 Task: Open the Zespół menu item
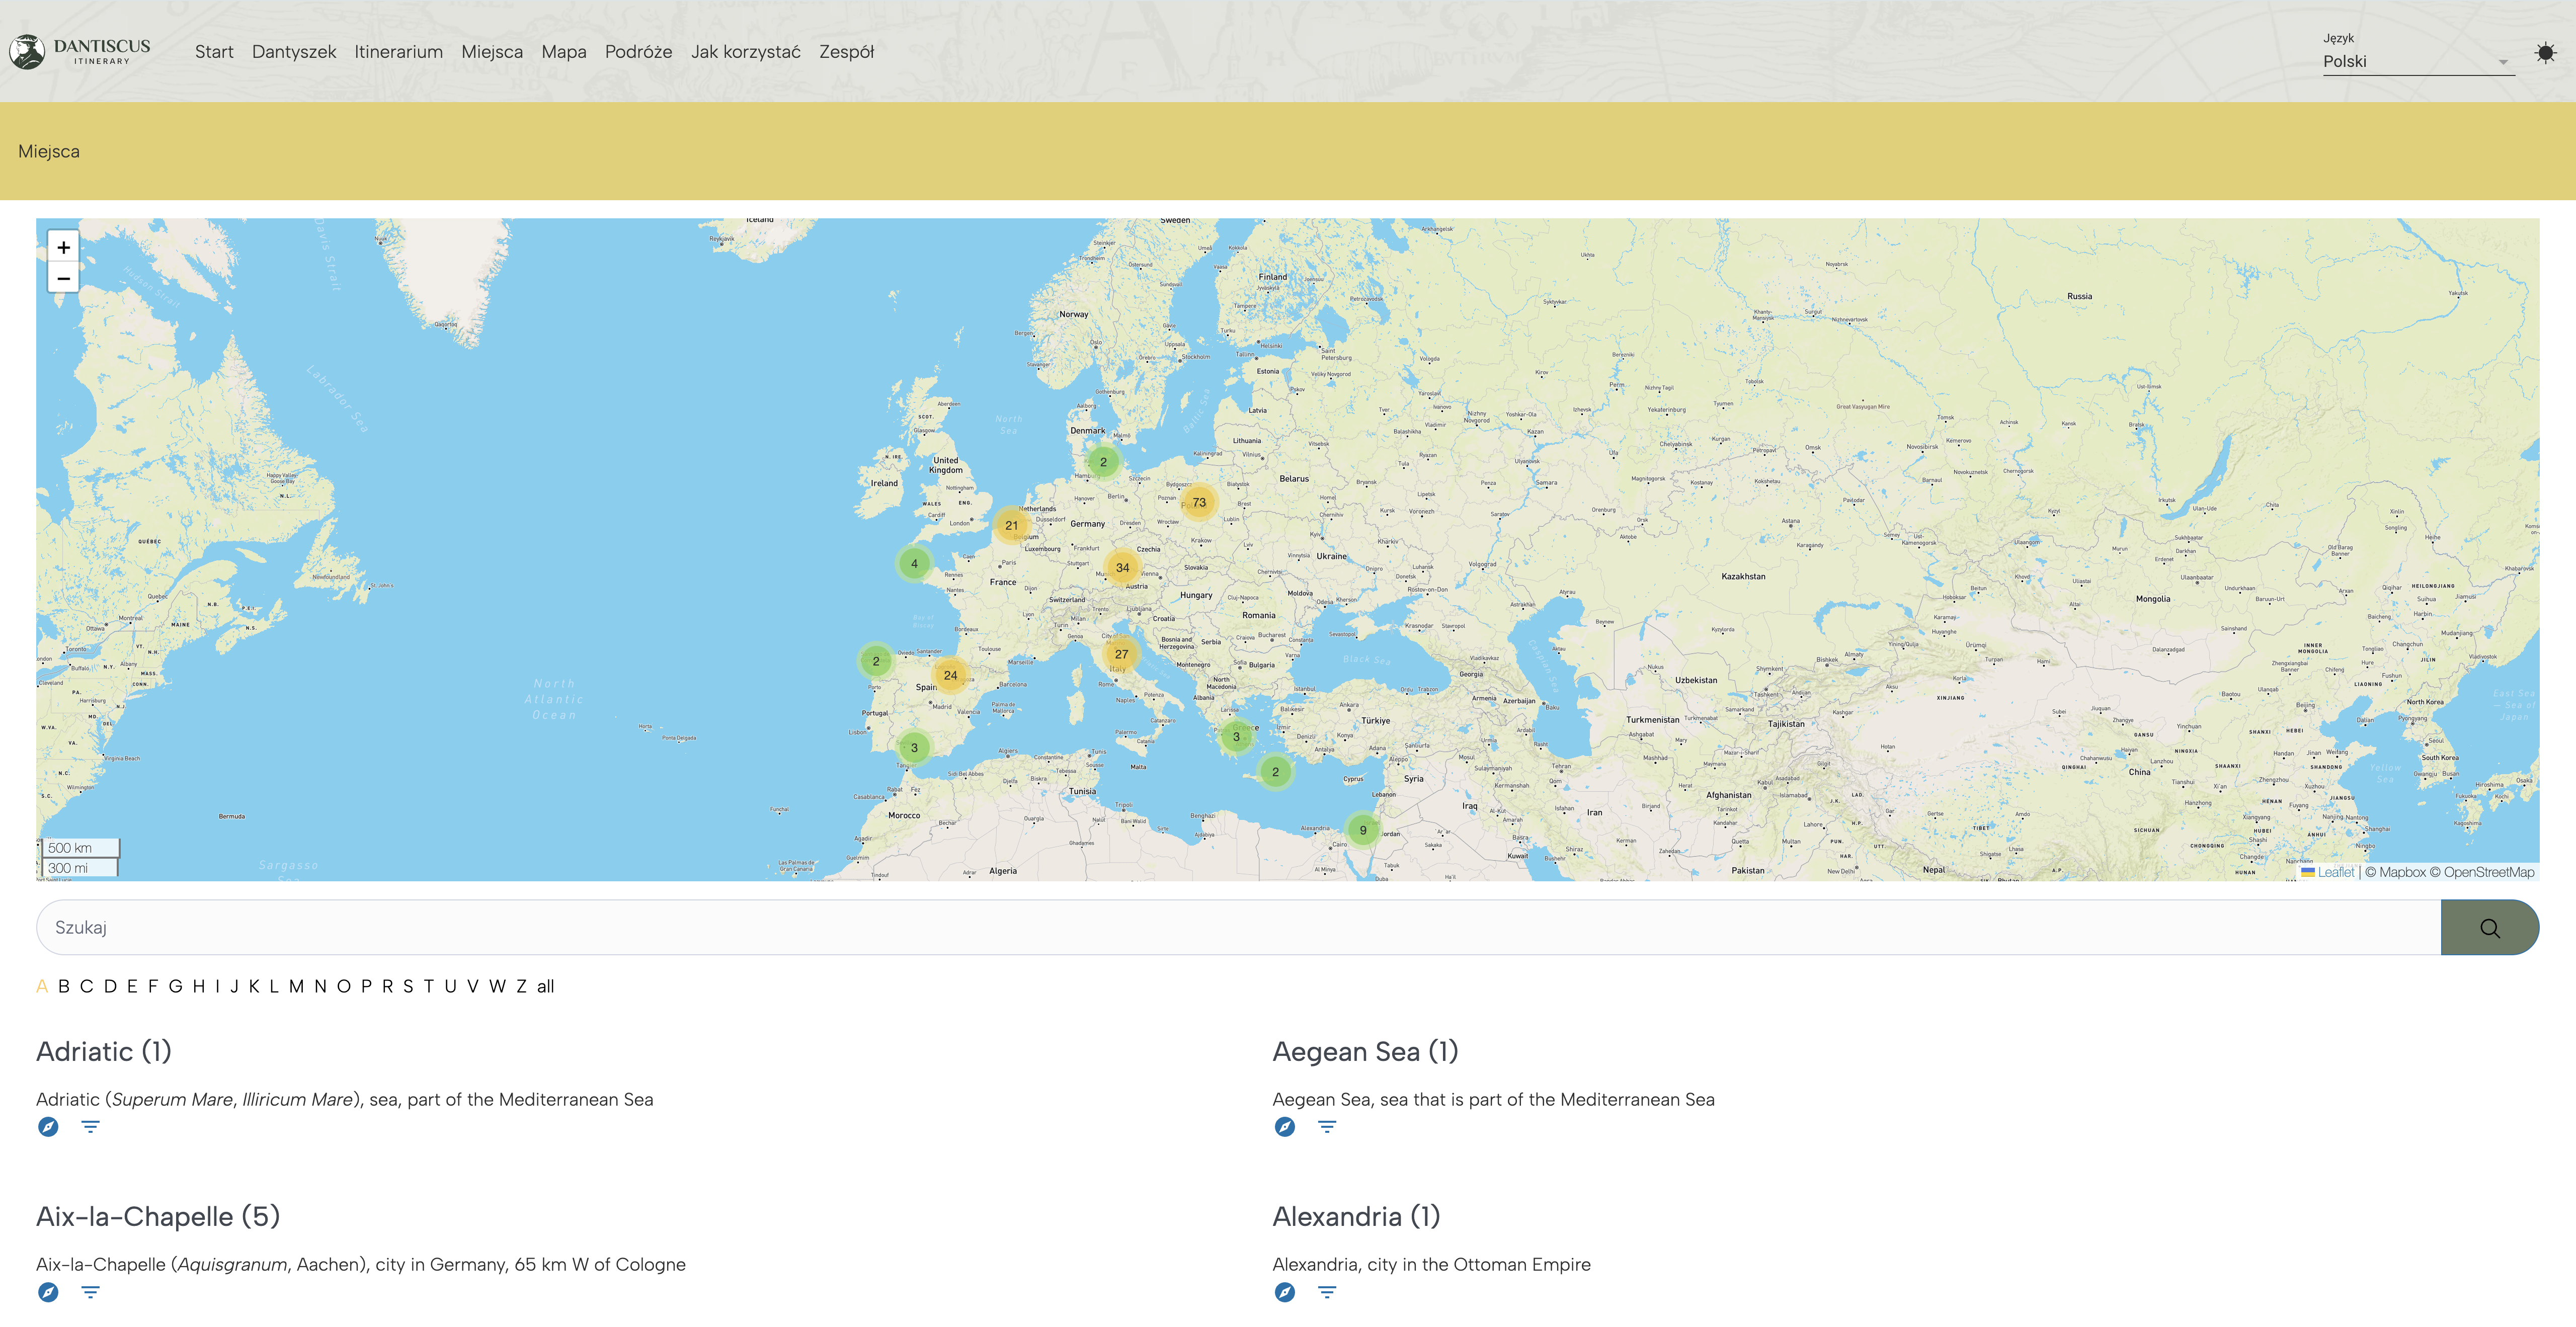click(x=846, y=52)
